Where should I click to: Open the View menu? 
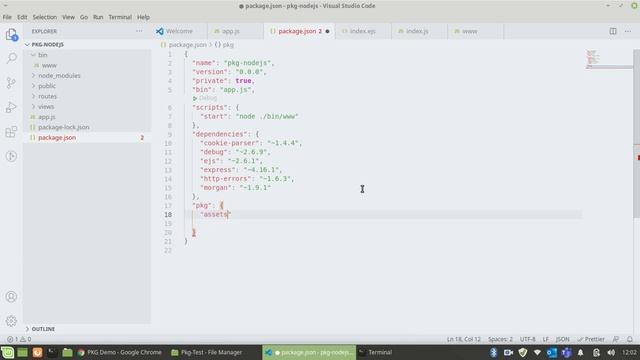pyautogui.click(x=68, y=17)
